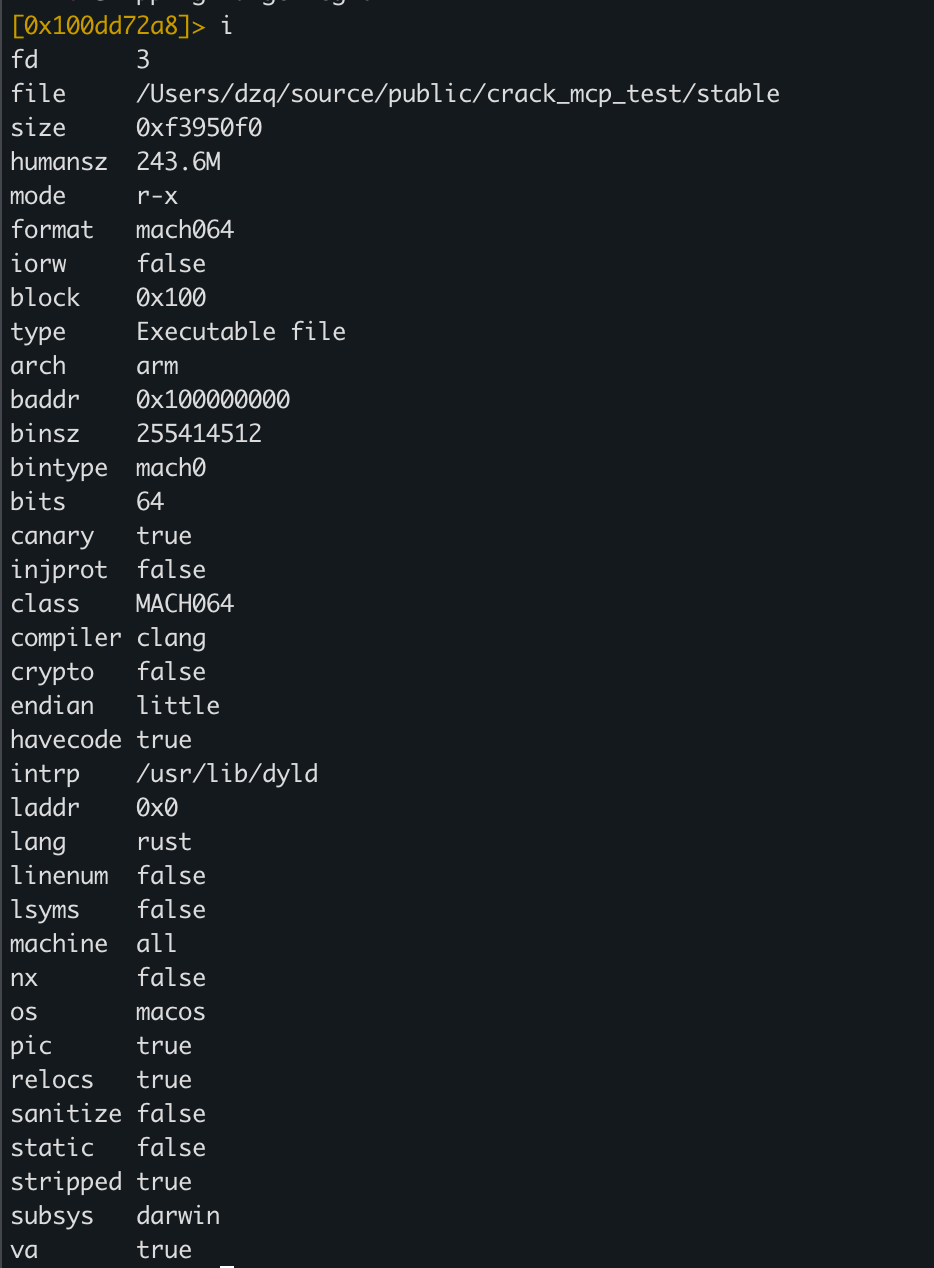Click the size value 0xf3950f0
The width and height of the screenshot is (934, 1268).
coord(199,128)
